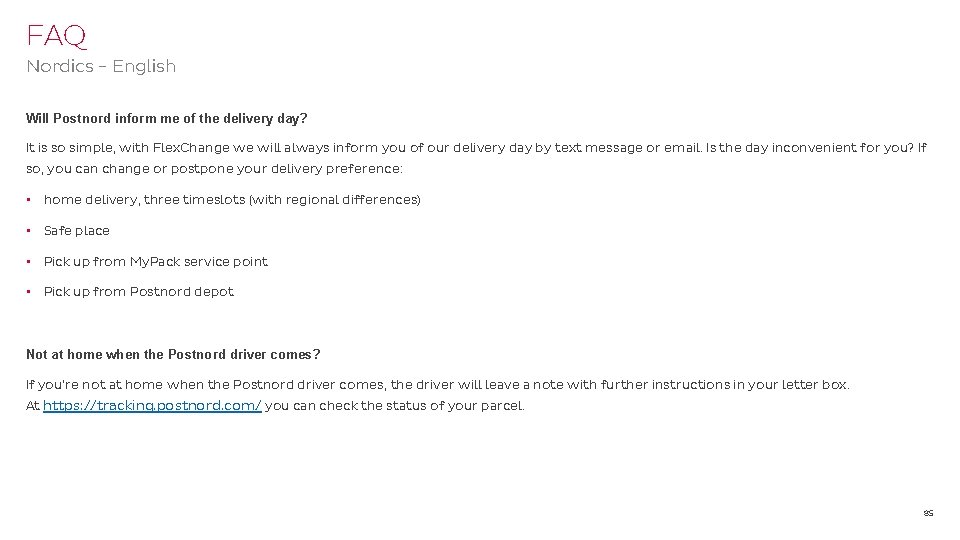Click the FAQ slide title
This screenshot has width=960, height=540.
point(57,36)
